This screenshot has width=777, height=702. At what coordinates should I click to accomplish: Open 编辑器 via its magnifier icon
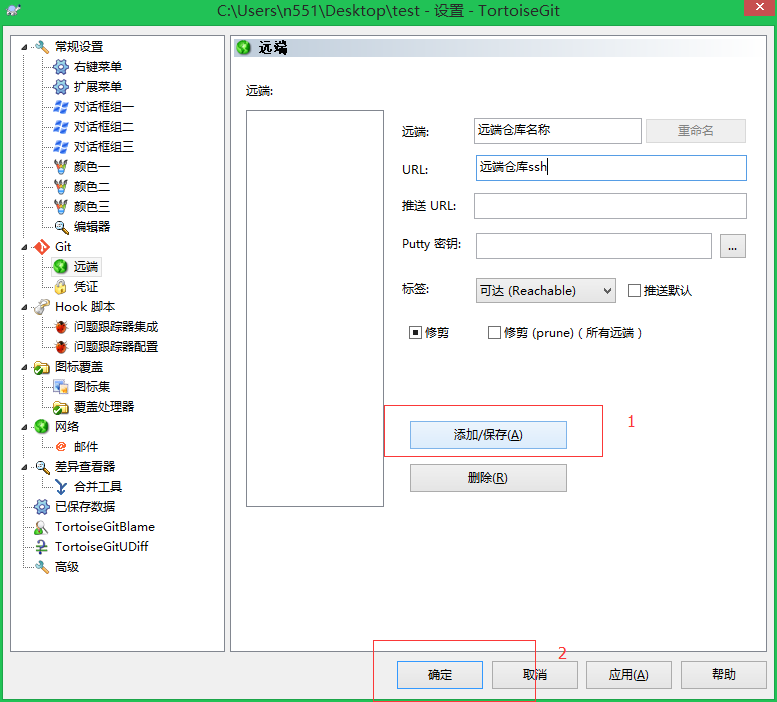tap(61, 227)
